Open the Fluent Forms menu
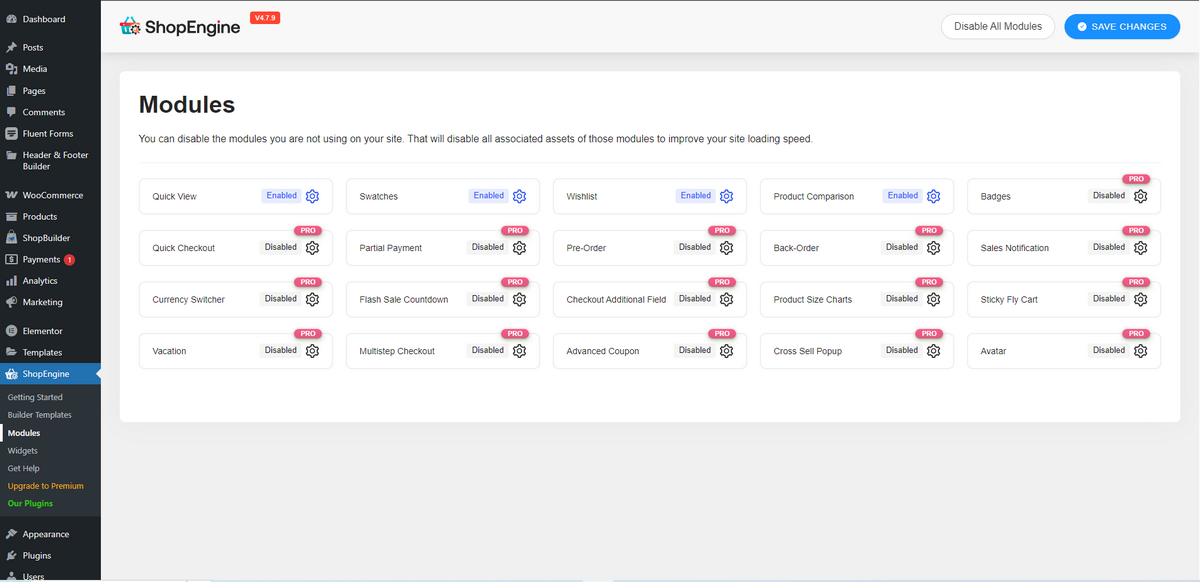The width and height of the screenshot is (1200, 582). [50, 134]
